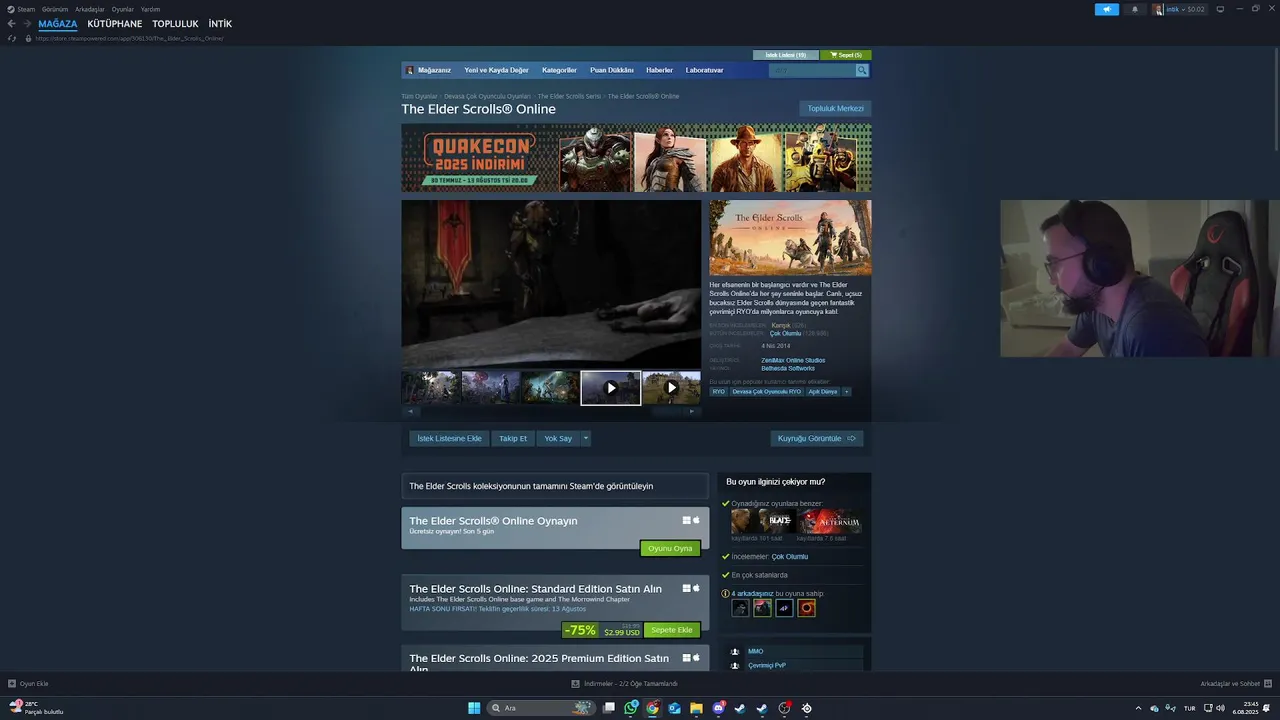The height and width of the screenshot is (720, 1280).
Task: Click the store search input field
Action: coord(812,70)
